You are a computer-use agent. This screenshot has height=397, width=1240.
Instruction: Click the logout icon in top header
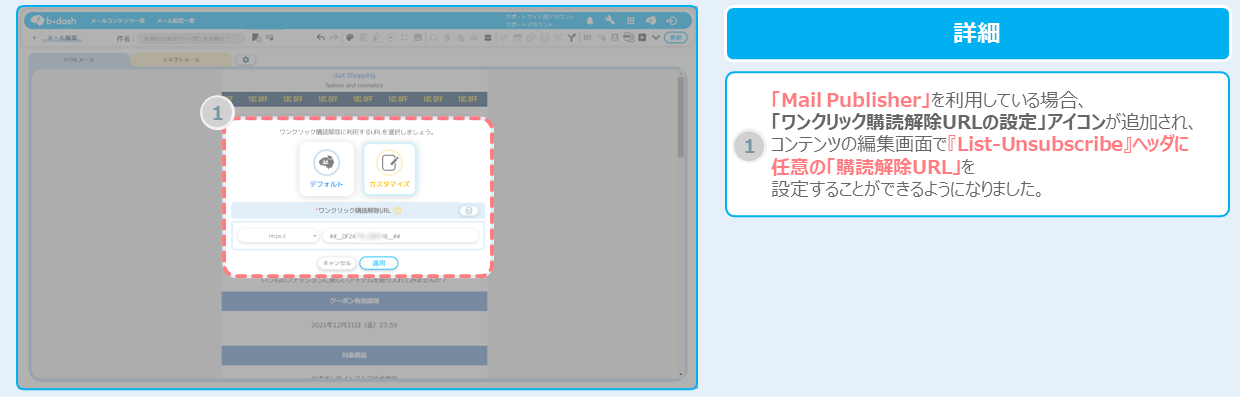671,20
